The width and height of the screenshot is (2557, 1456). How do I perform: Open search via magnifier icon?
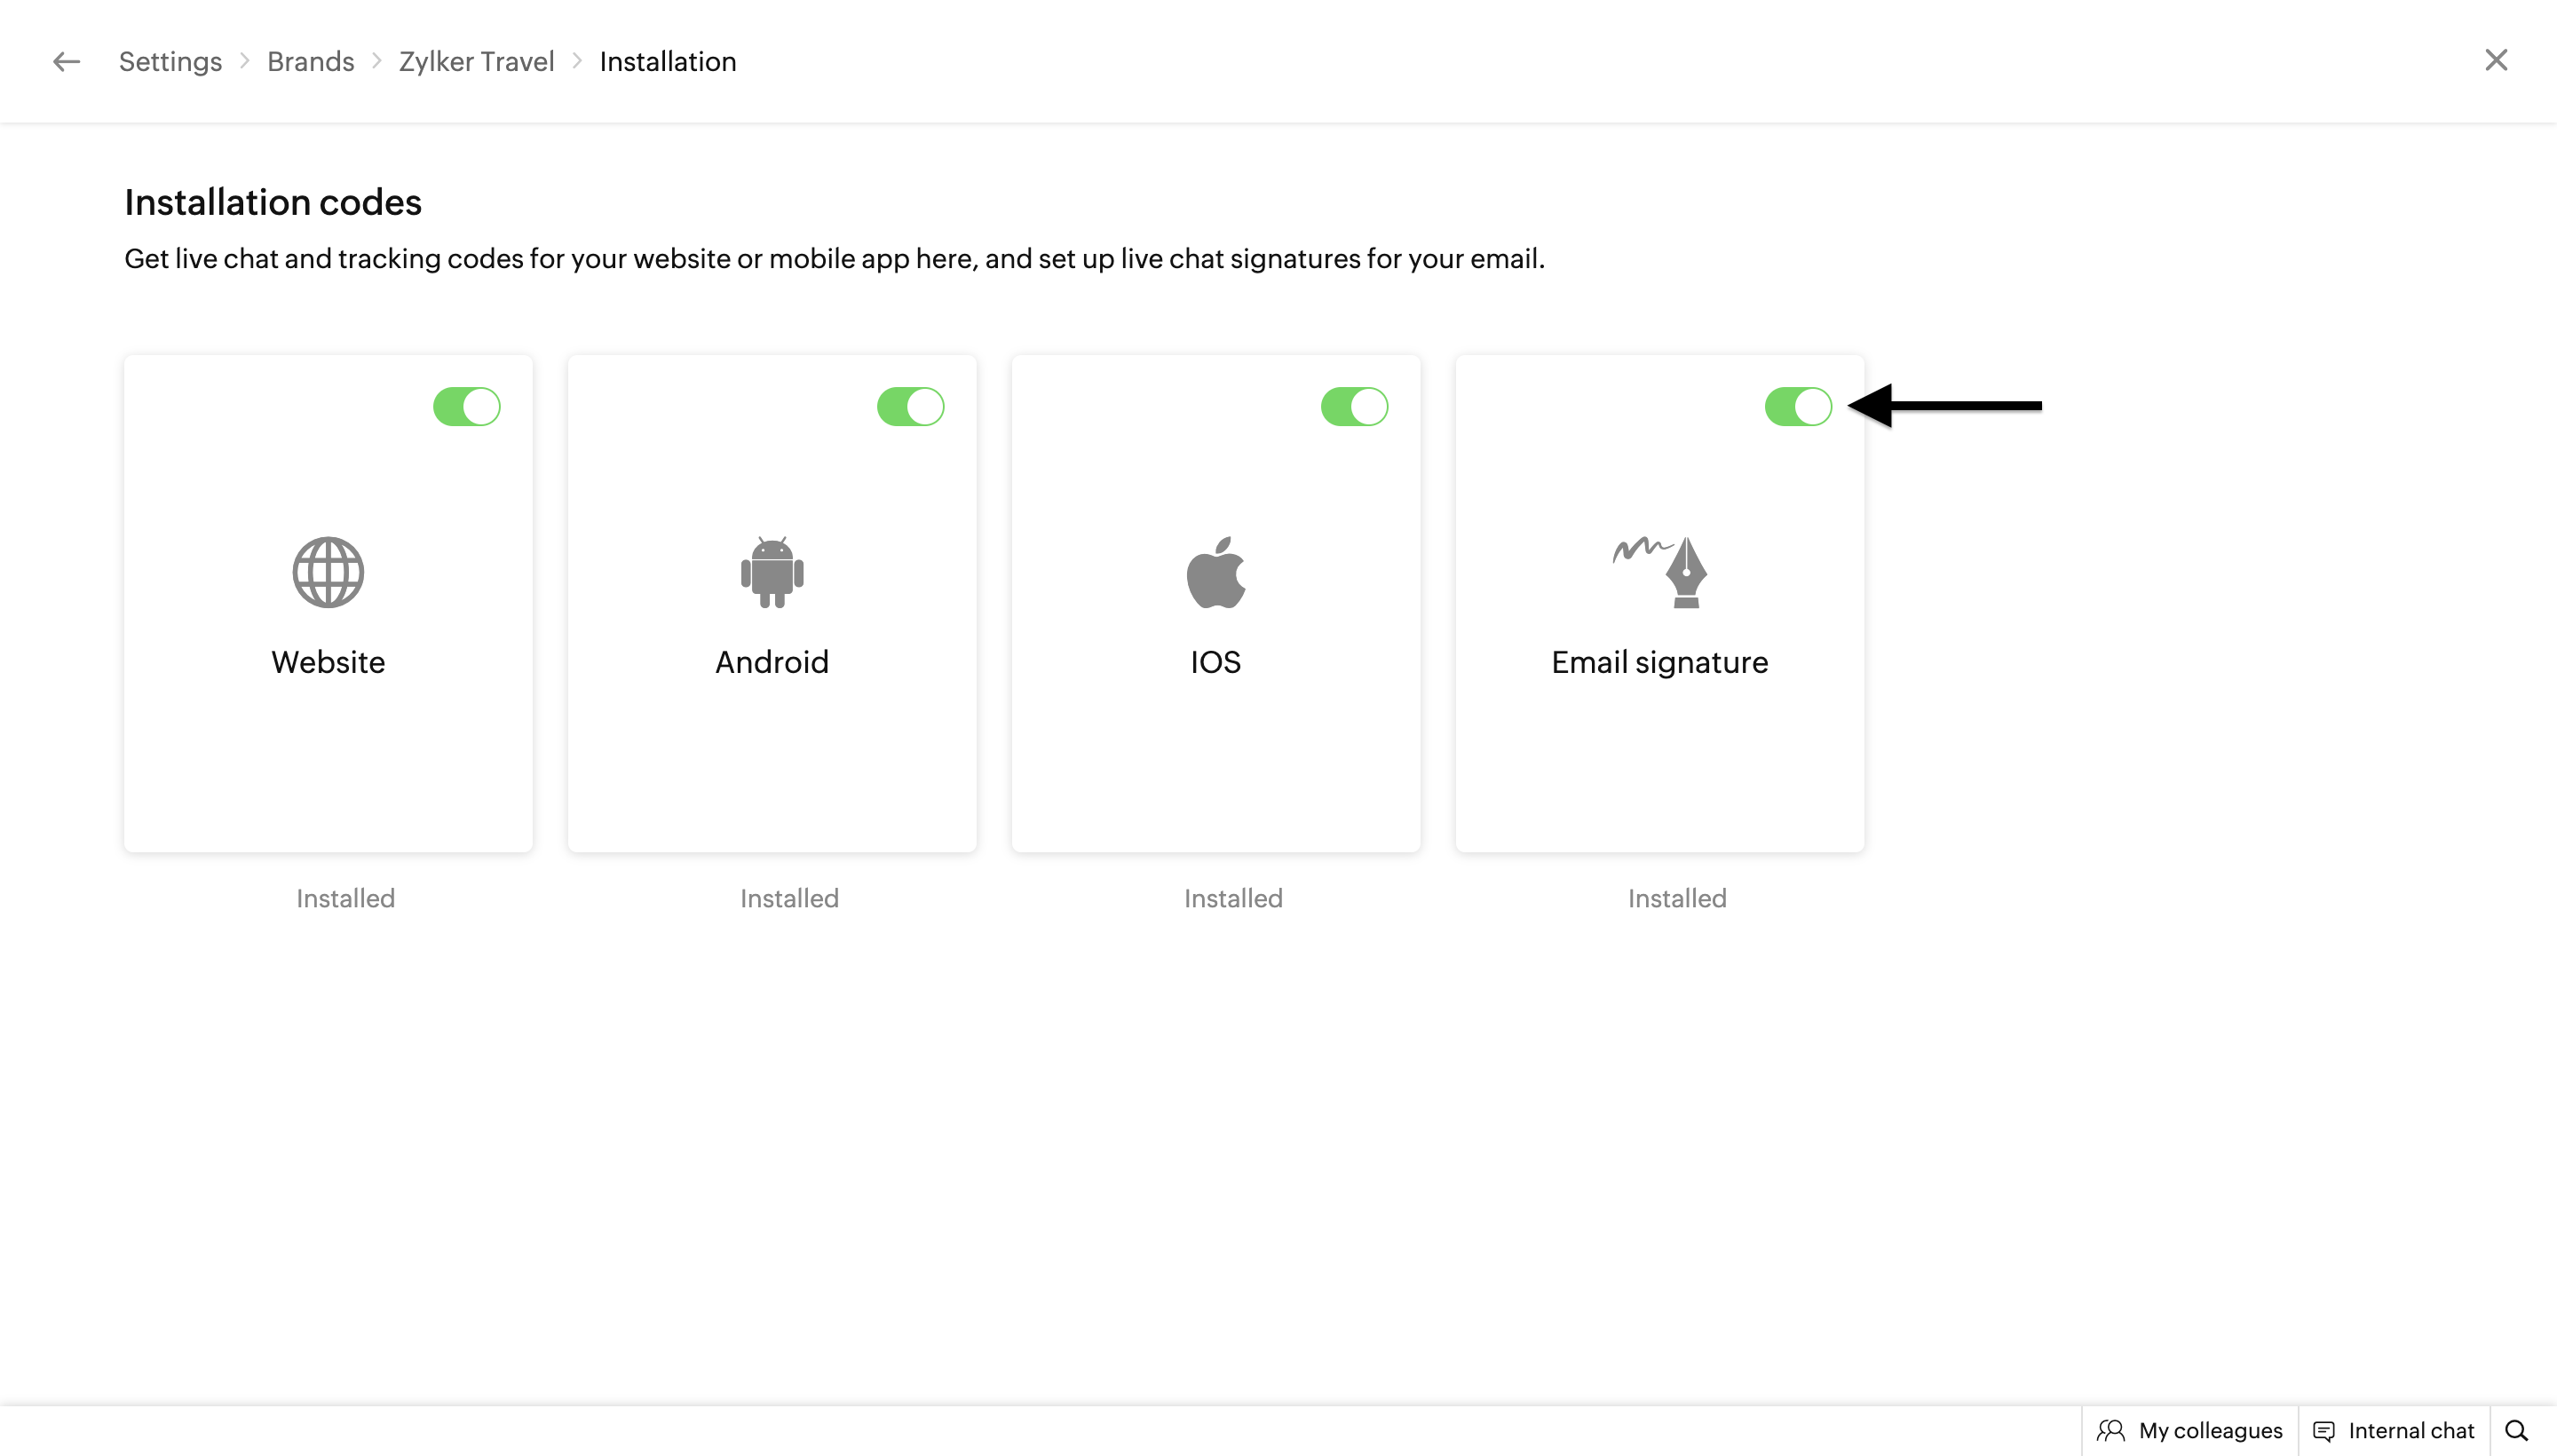pos(2517,1431)
